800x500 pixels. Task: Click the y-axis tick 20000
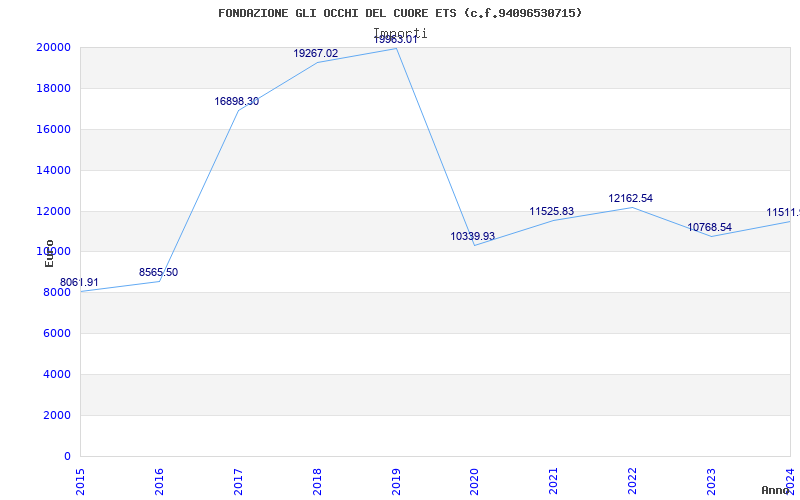(x=53, y=47)
